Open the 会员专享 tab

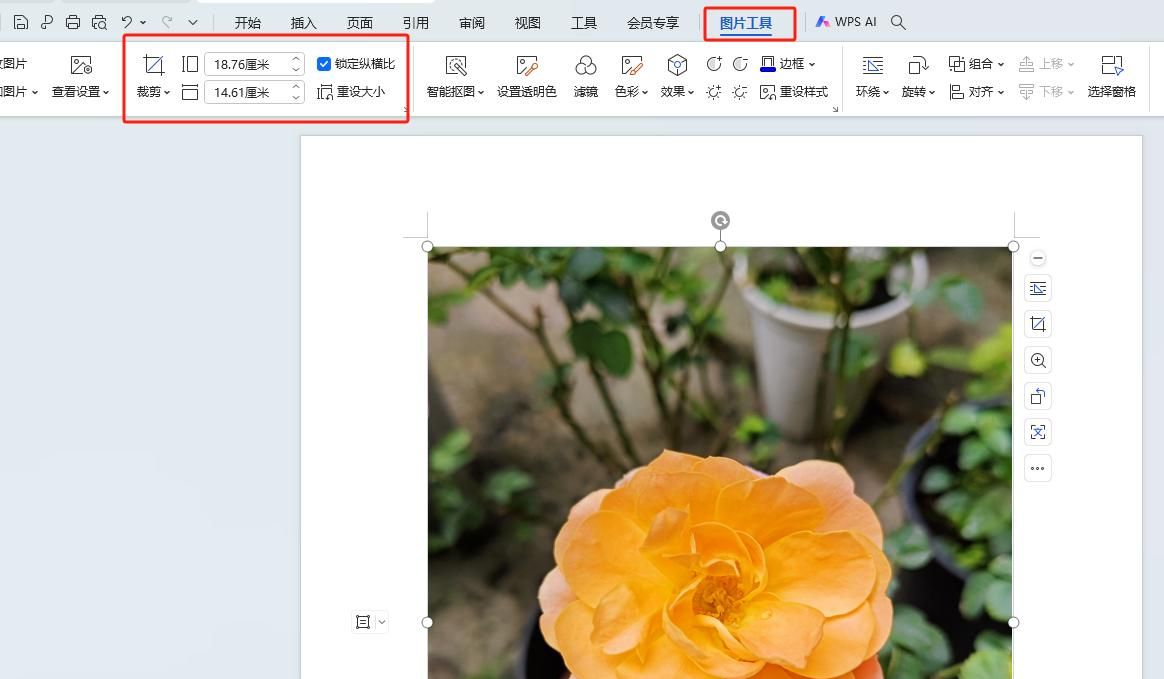[x=653, y=22]
